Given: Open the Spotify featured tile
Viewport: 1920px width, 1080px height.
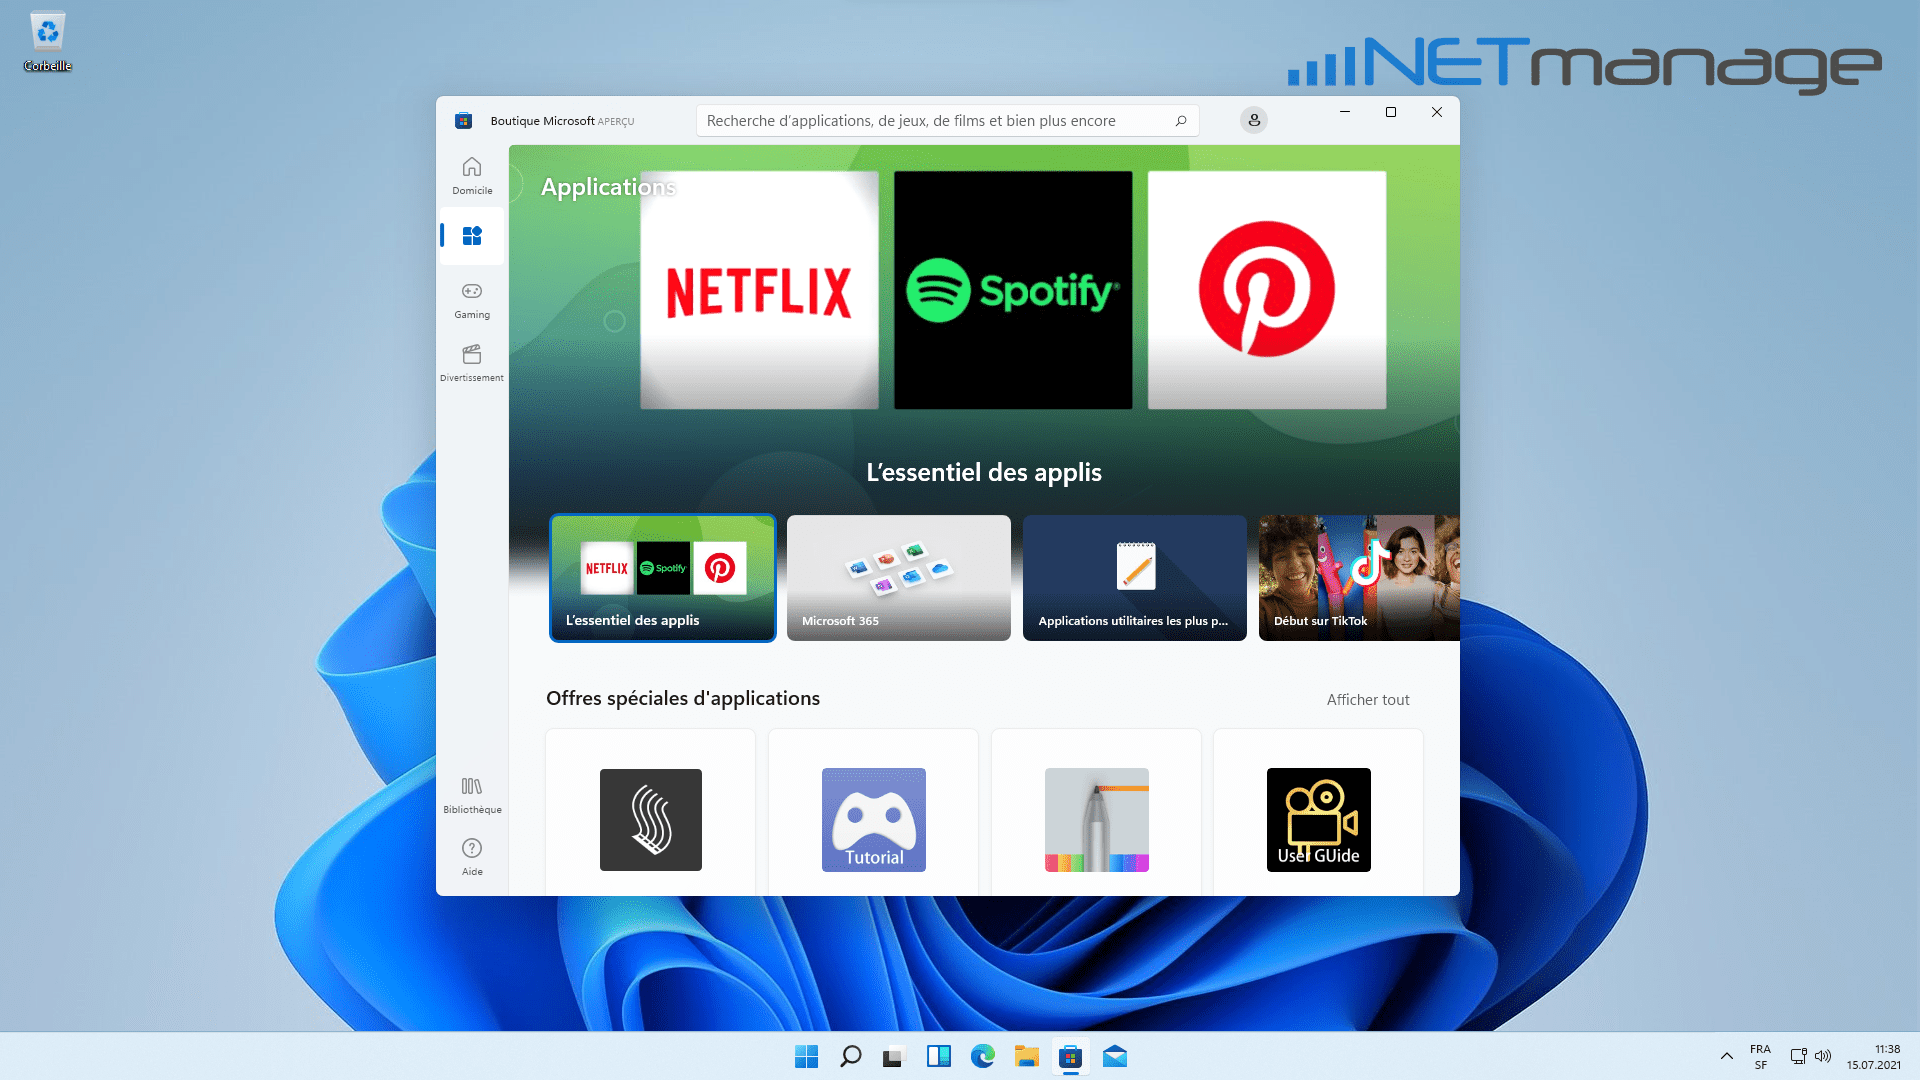Looking at the screenshot, I should (1013, 290).
